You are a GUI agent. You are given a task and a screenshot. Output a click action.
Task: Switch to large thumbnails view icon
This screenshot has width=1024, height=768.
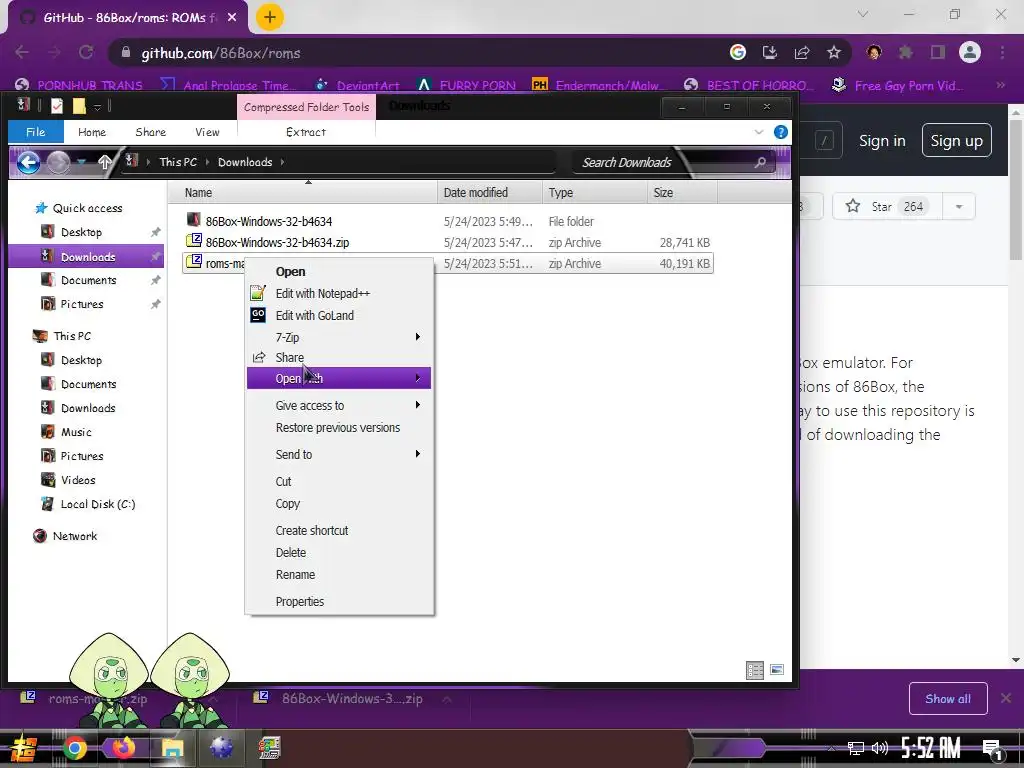[776, 670]
